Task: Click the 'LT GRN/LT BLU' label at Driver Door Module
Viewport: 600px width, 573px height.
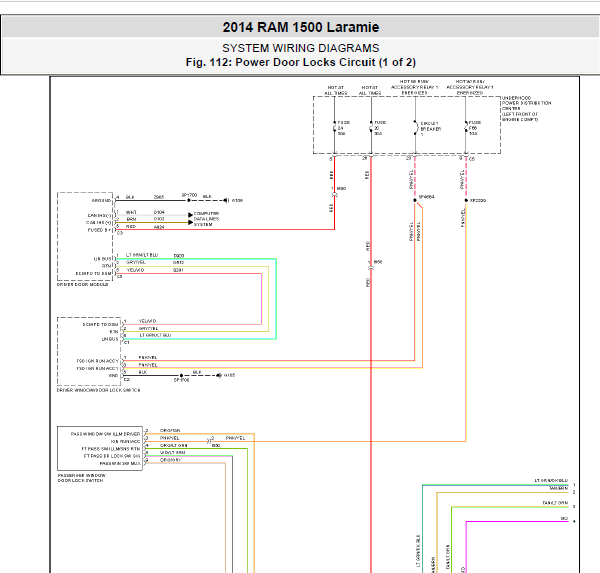Action: coord(142,255)
